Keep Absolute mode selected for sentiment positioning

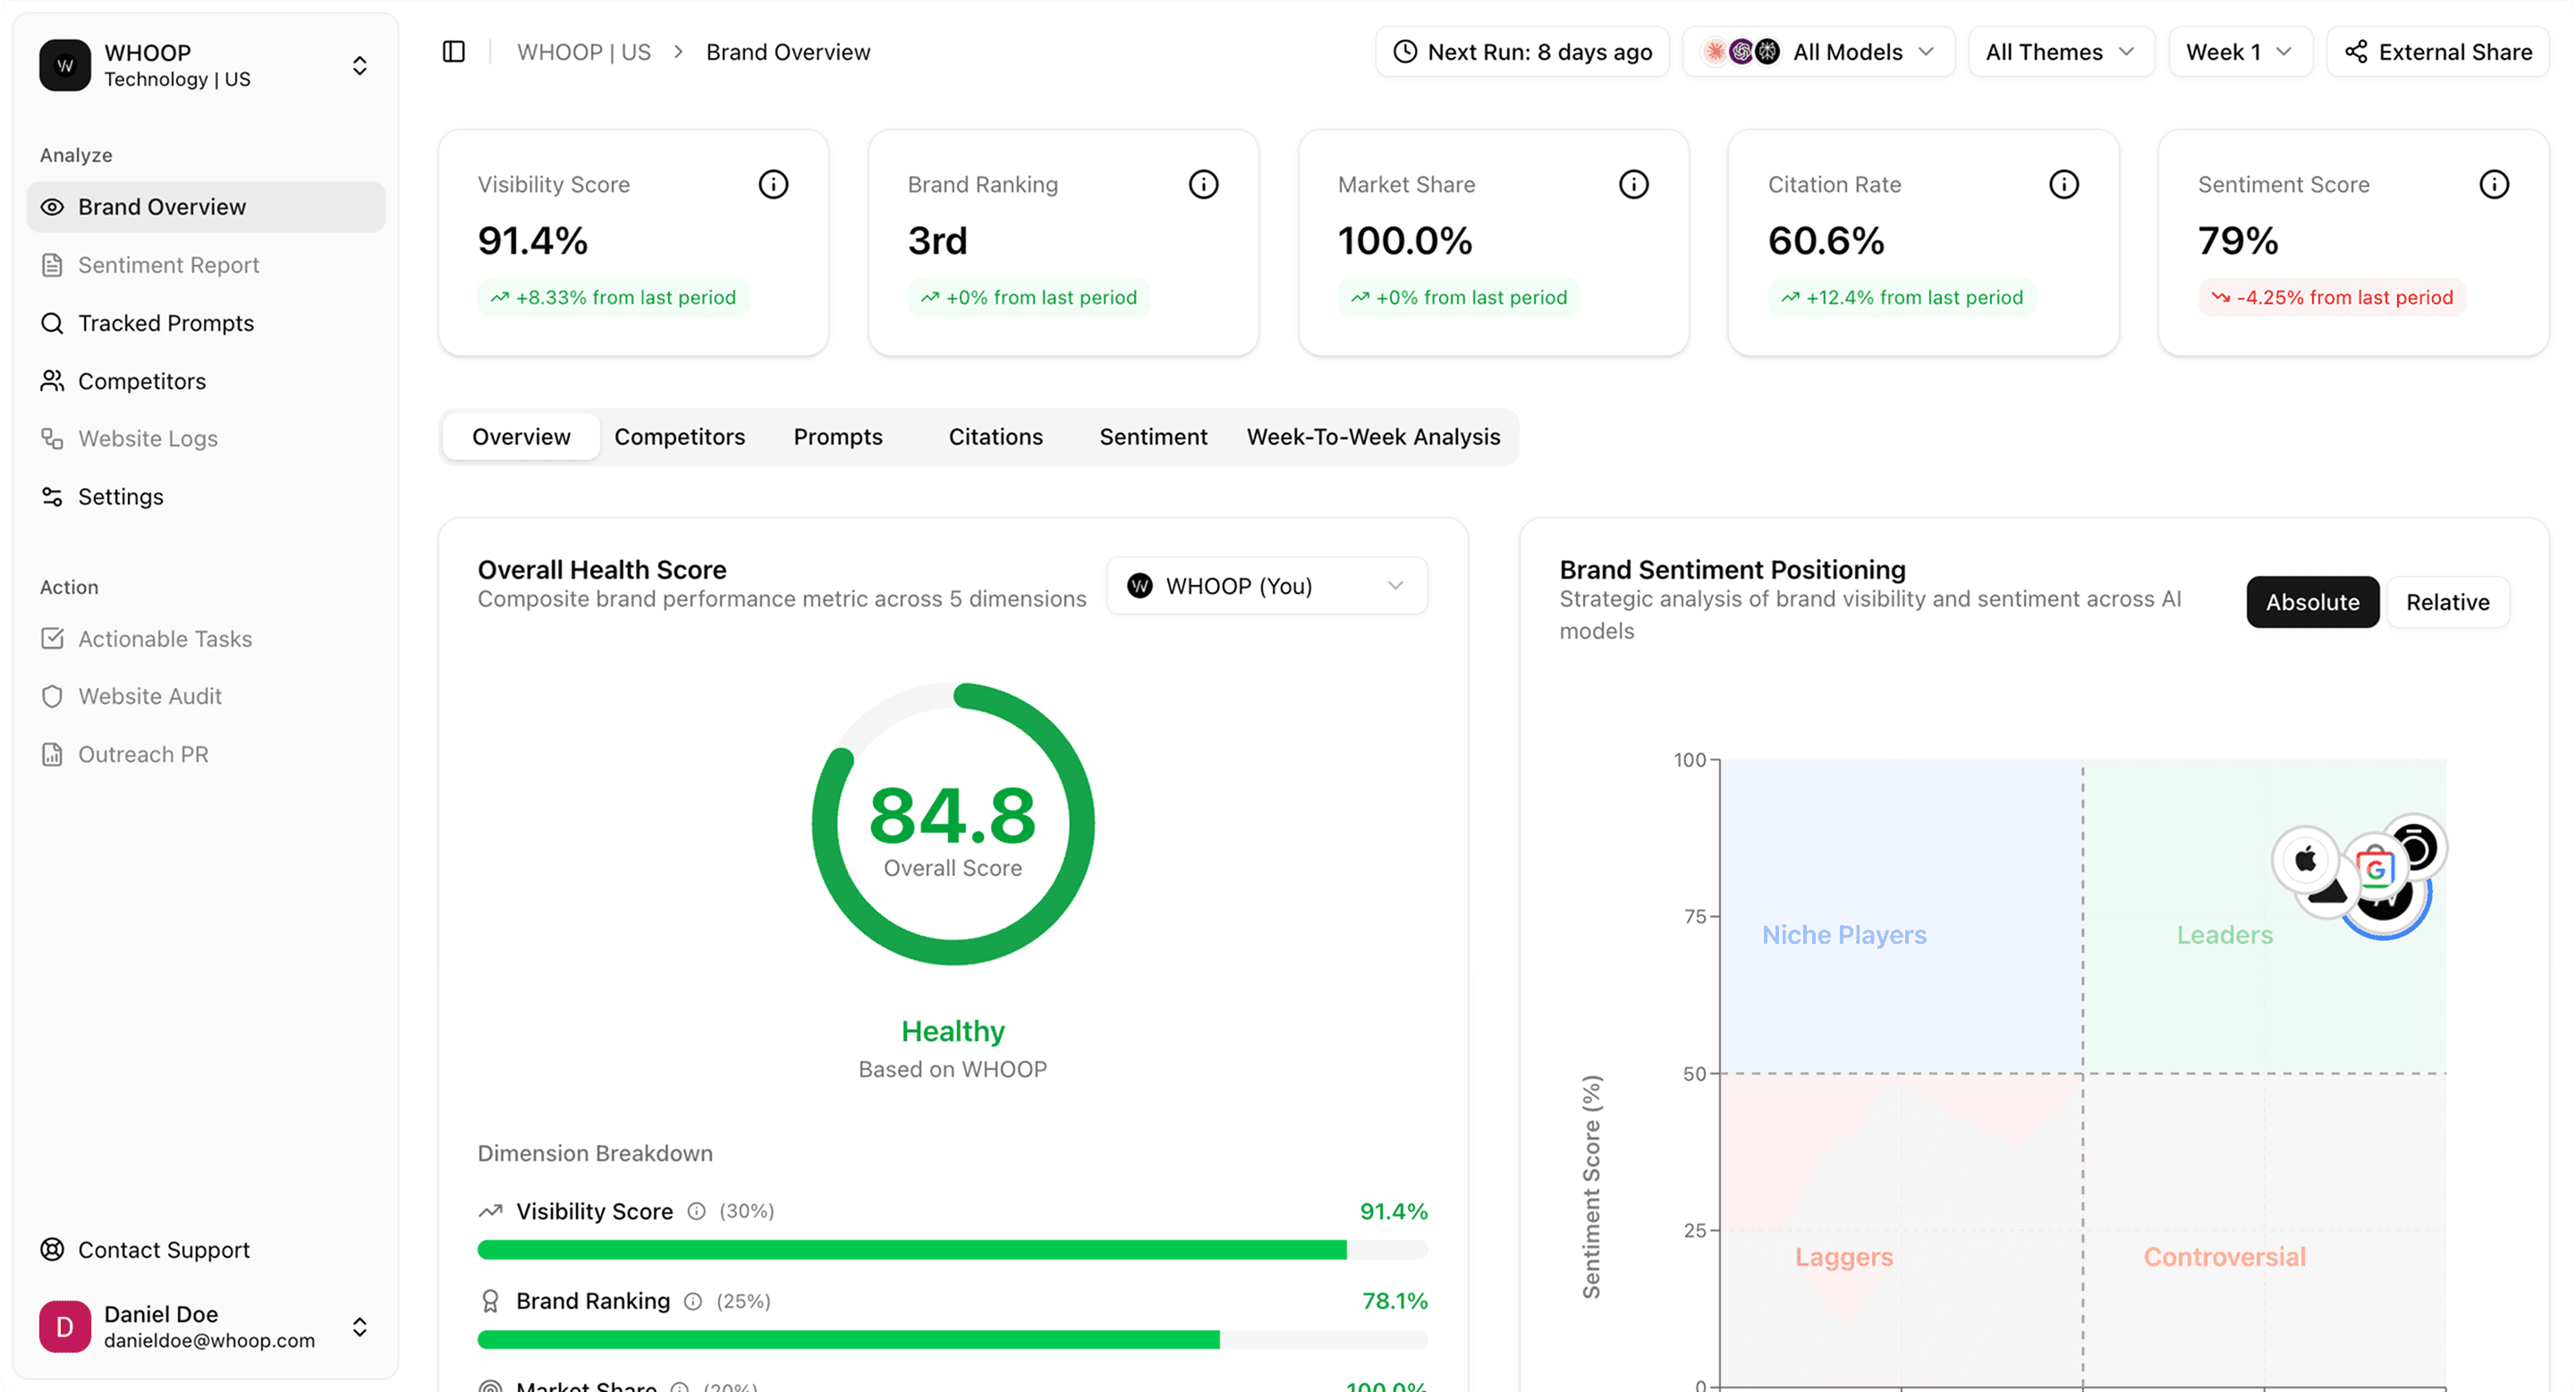click(2312, 602)
